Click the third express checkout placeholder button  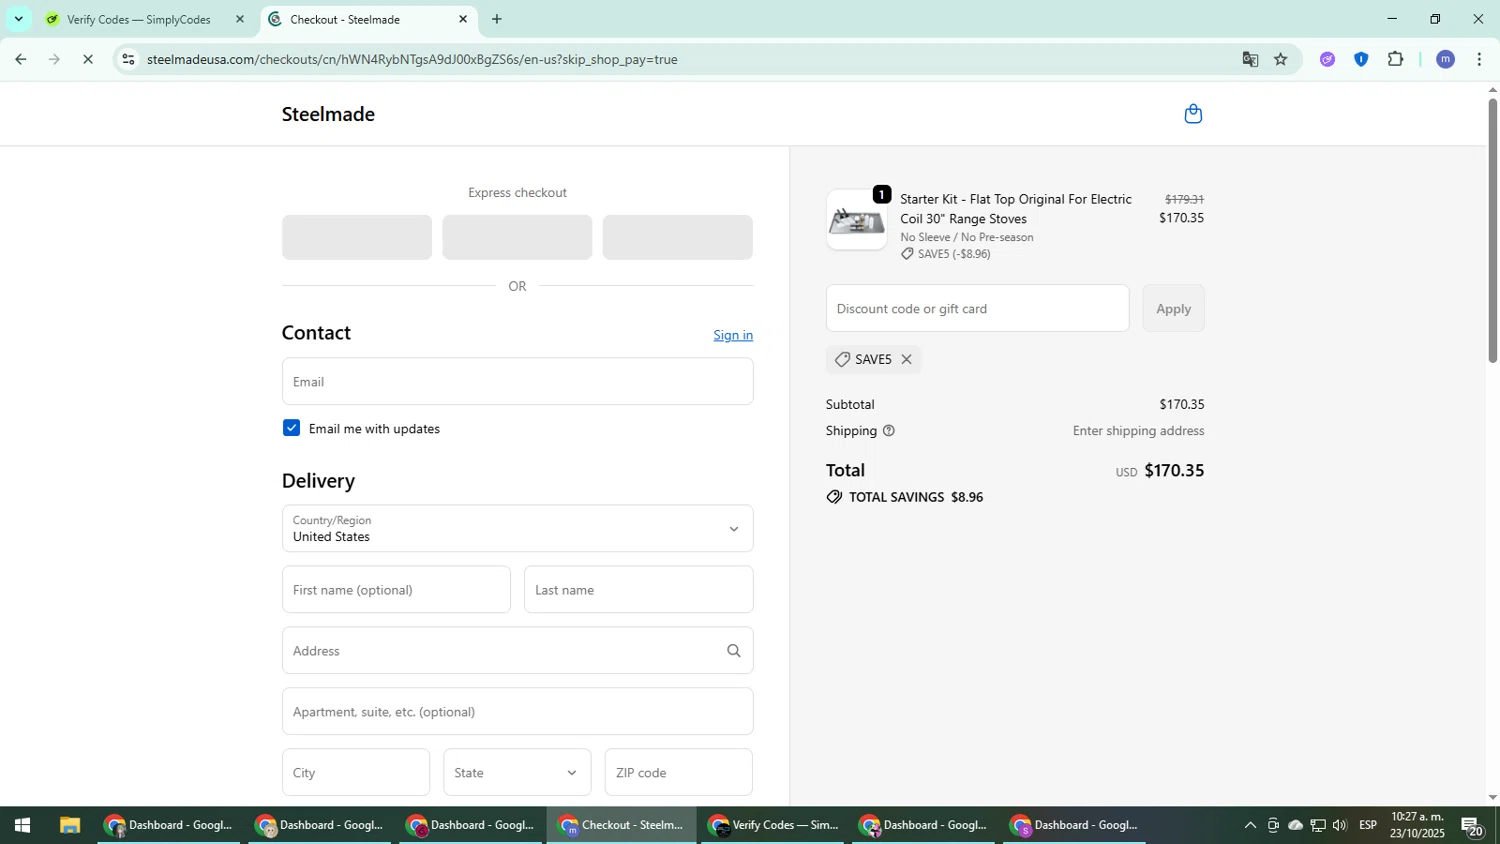[x=678, y=237]
